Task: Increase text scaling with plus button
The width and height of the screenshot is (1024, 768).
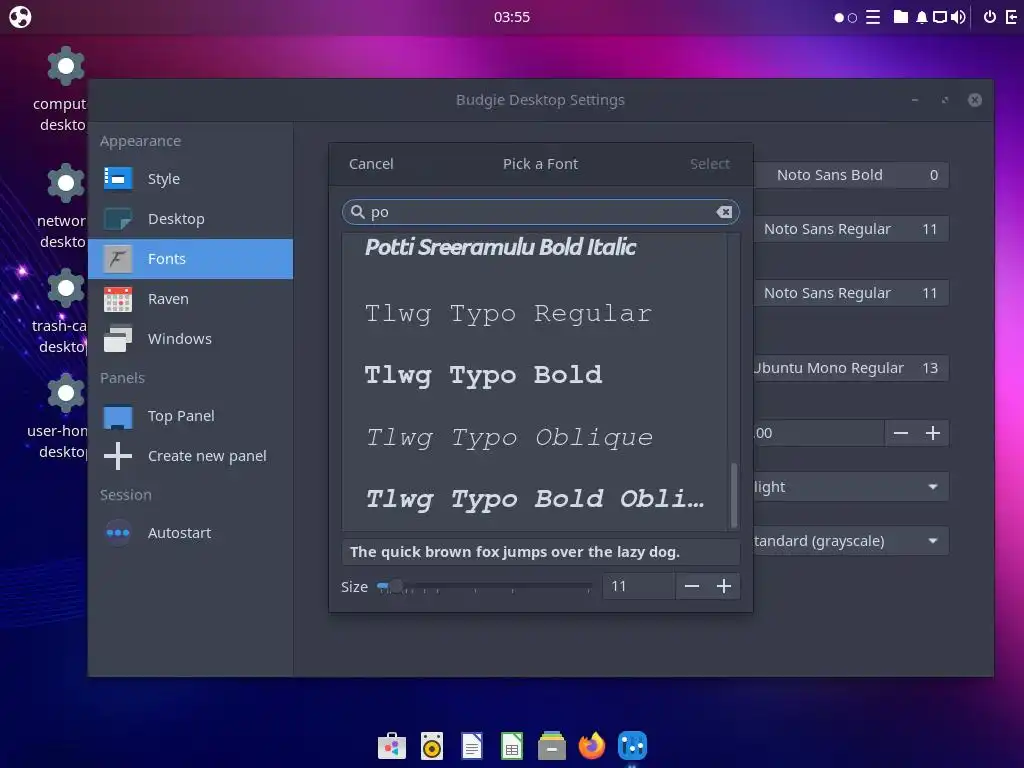Action: click(933, 433)
